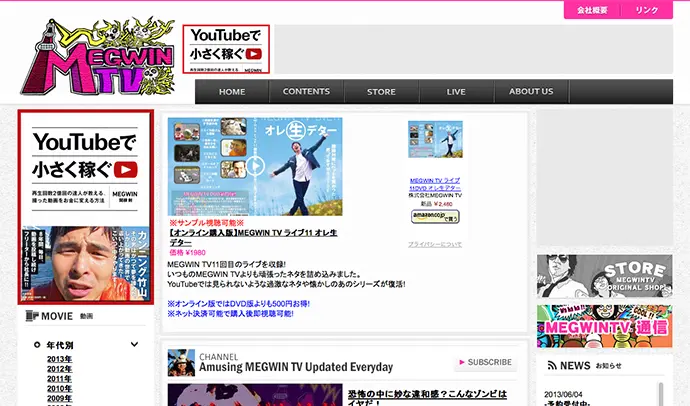Open the MEGWINTV 通信 banner

[604, 325]
